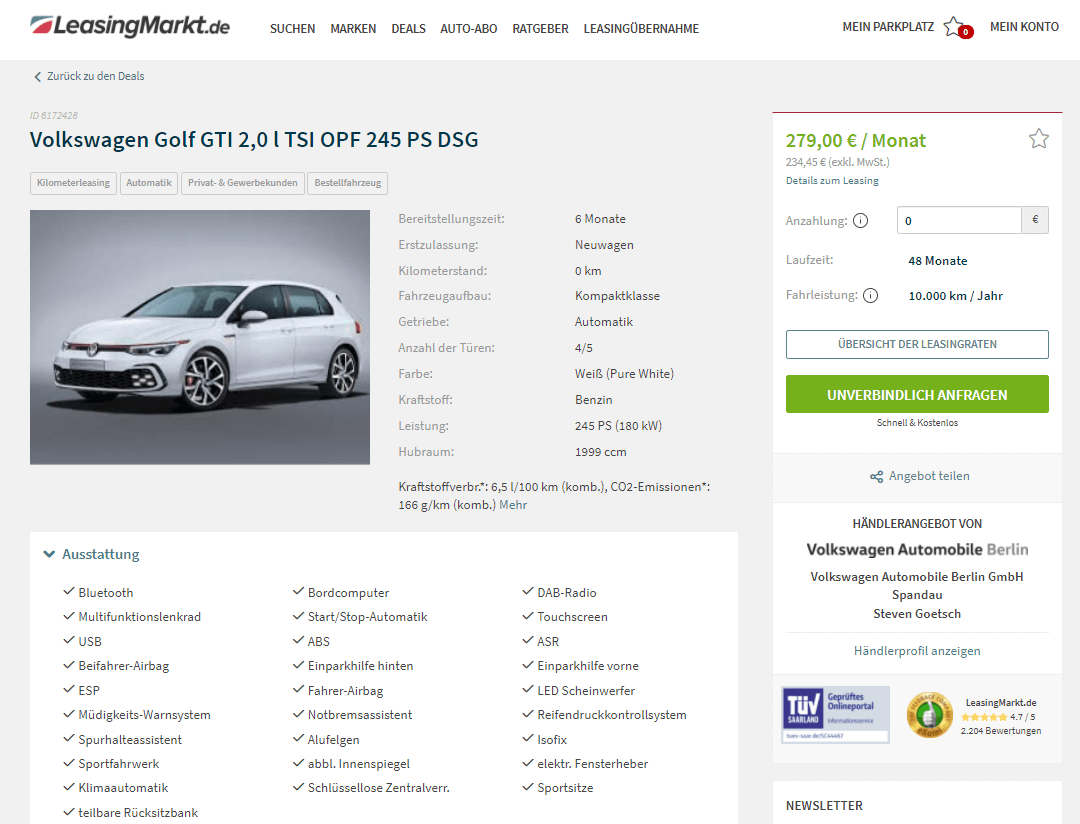Screen dimensions: 1080x824
Task: Open the white Golf GTI photo
Action: tap(200, 338)
